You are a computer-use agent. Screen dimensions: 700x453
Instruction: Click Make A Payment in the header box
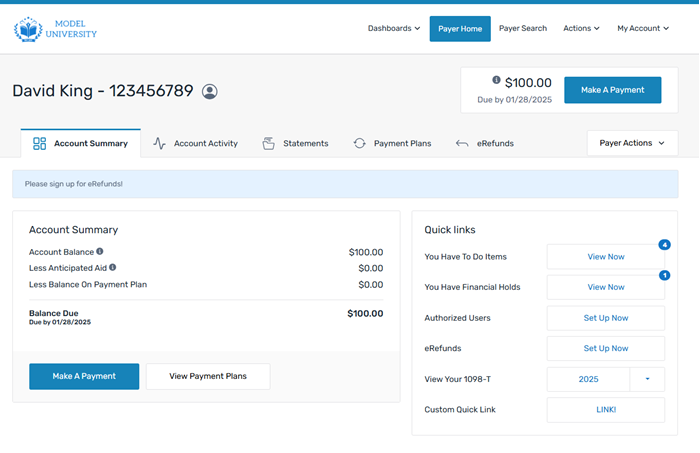tap(612, 90)
